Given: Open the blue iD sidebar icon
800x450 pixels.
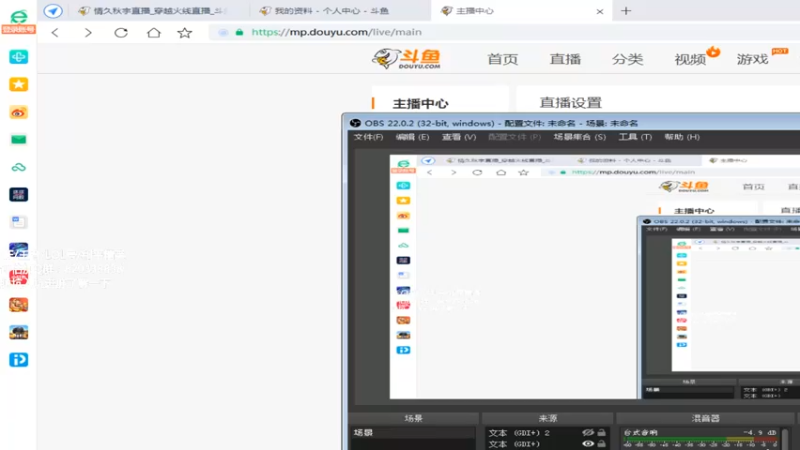Looking at the screenshot, I should (x=18, y=360).
